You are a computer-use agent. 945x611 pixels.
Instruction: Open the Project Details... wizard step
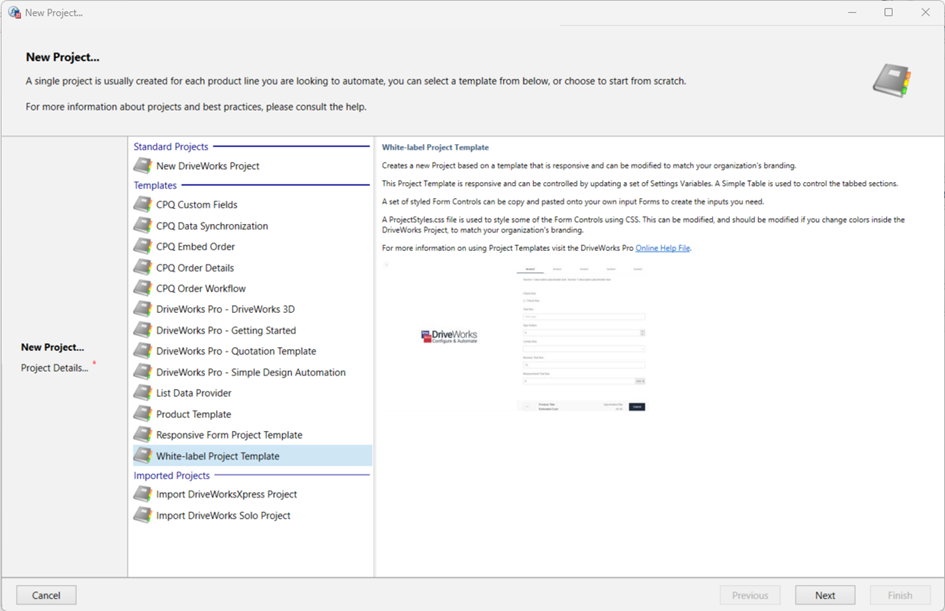[54, 368]
